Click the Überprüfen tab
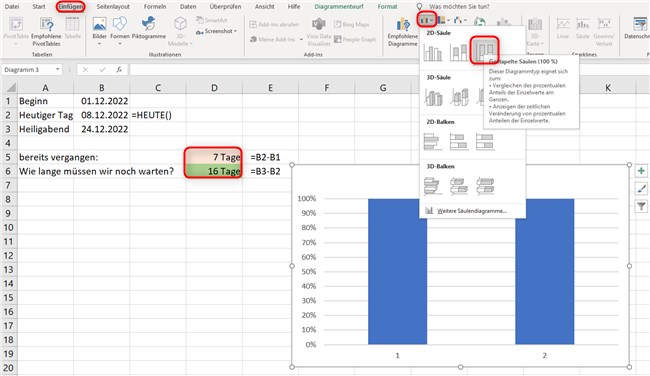650x376 pixels. (x=225, y=7)
